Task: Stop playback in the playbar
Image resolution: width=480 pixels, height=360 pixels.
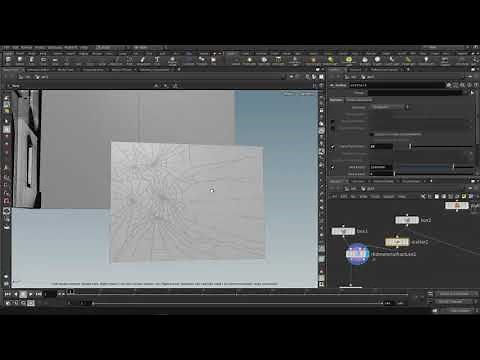Action: [23, 294]
